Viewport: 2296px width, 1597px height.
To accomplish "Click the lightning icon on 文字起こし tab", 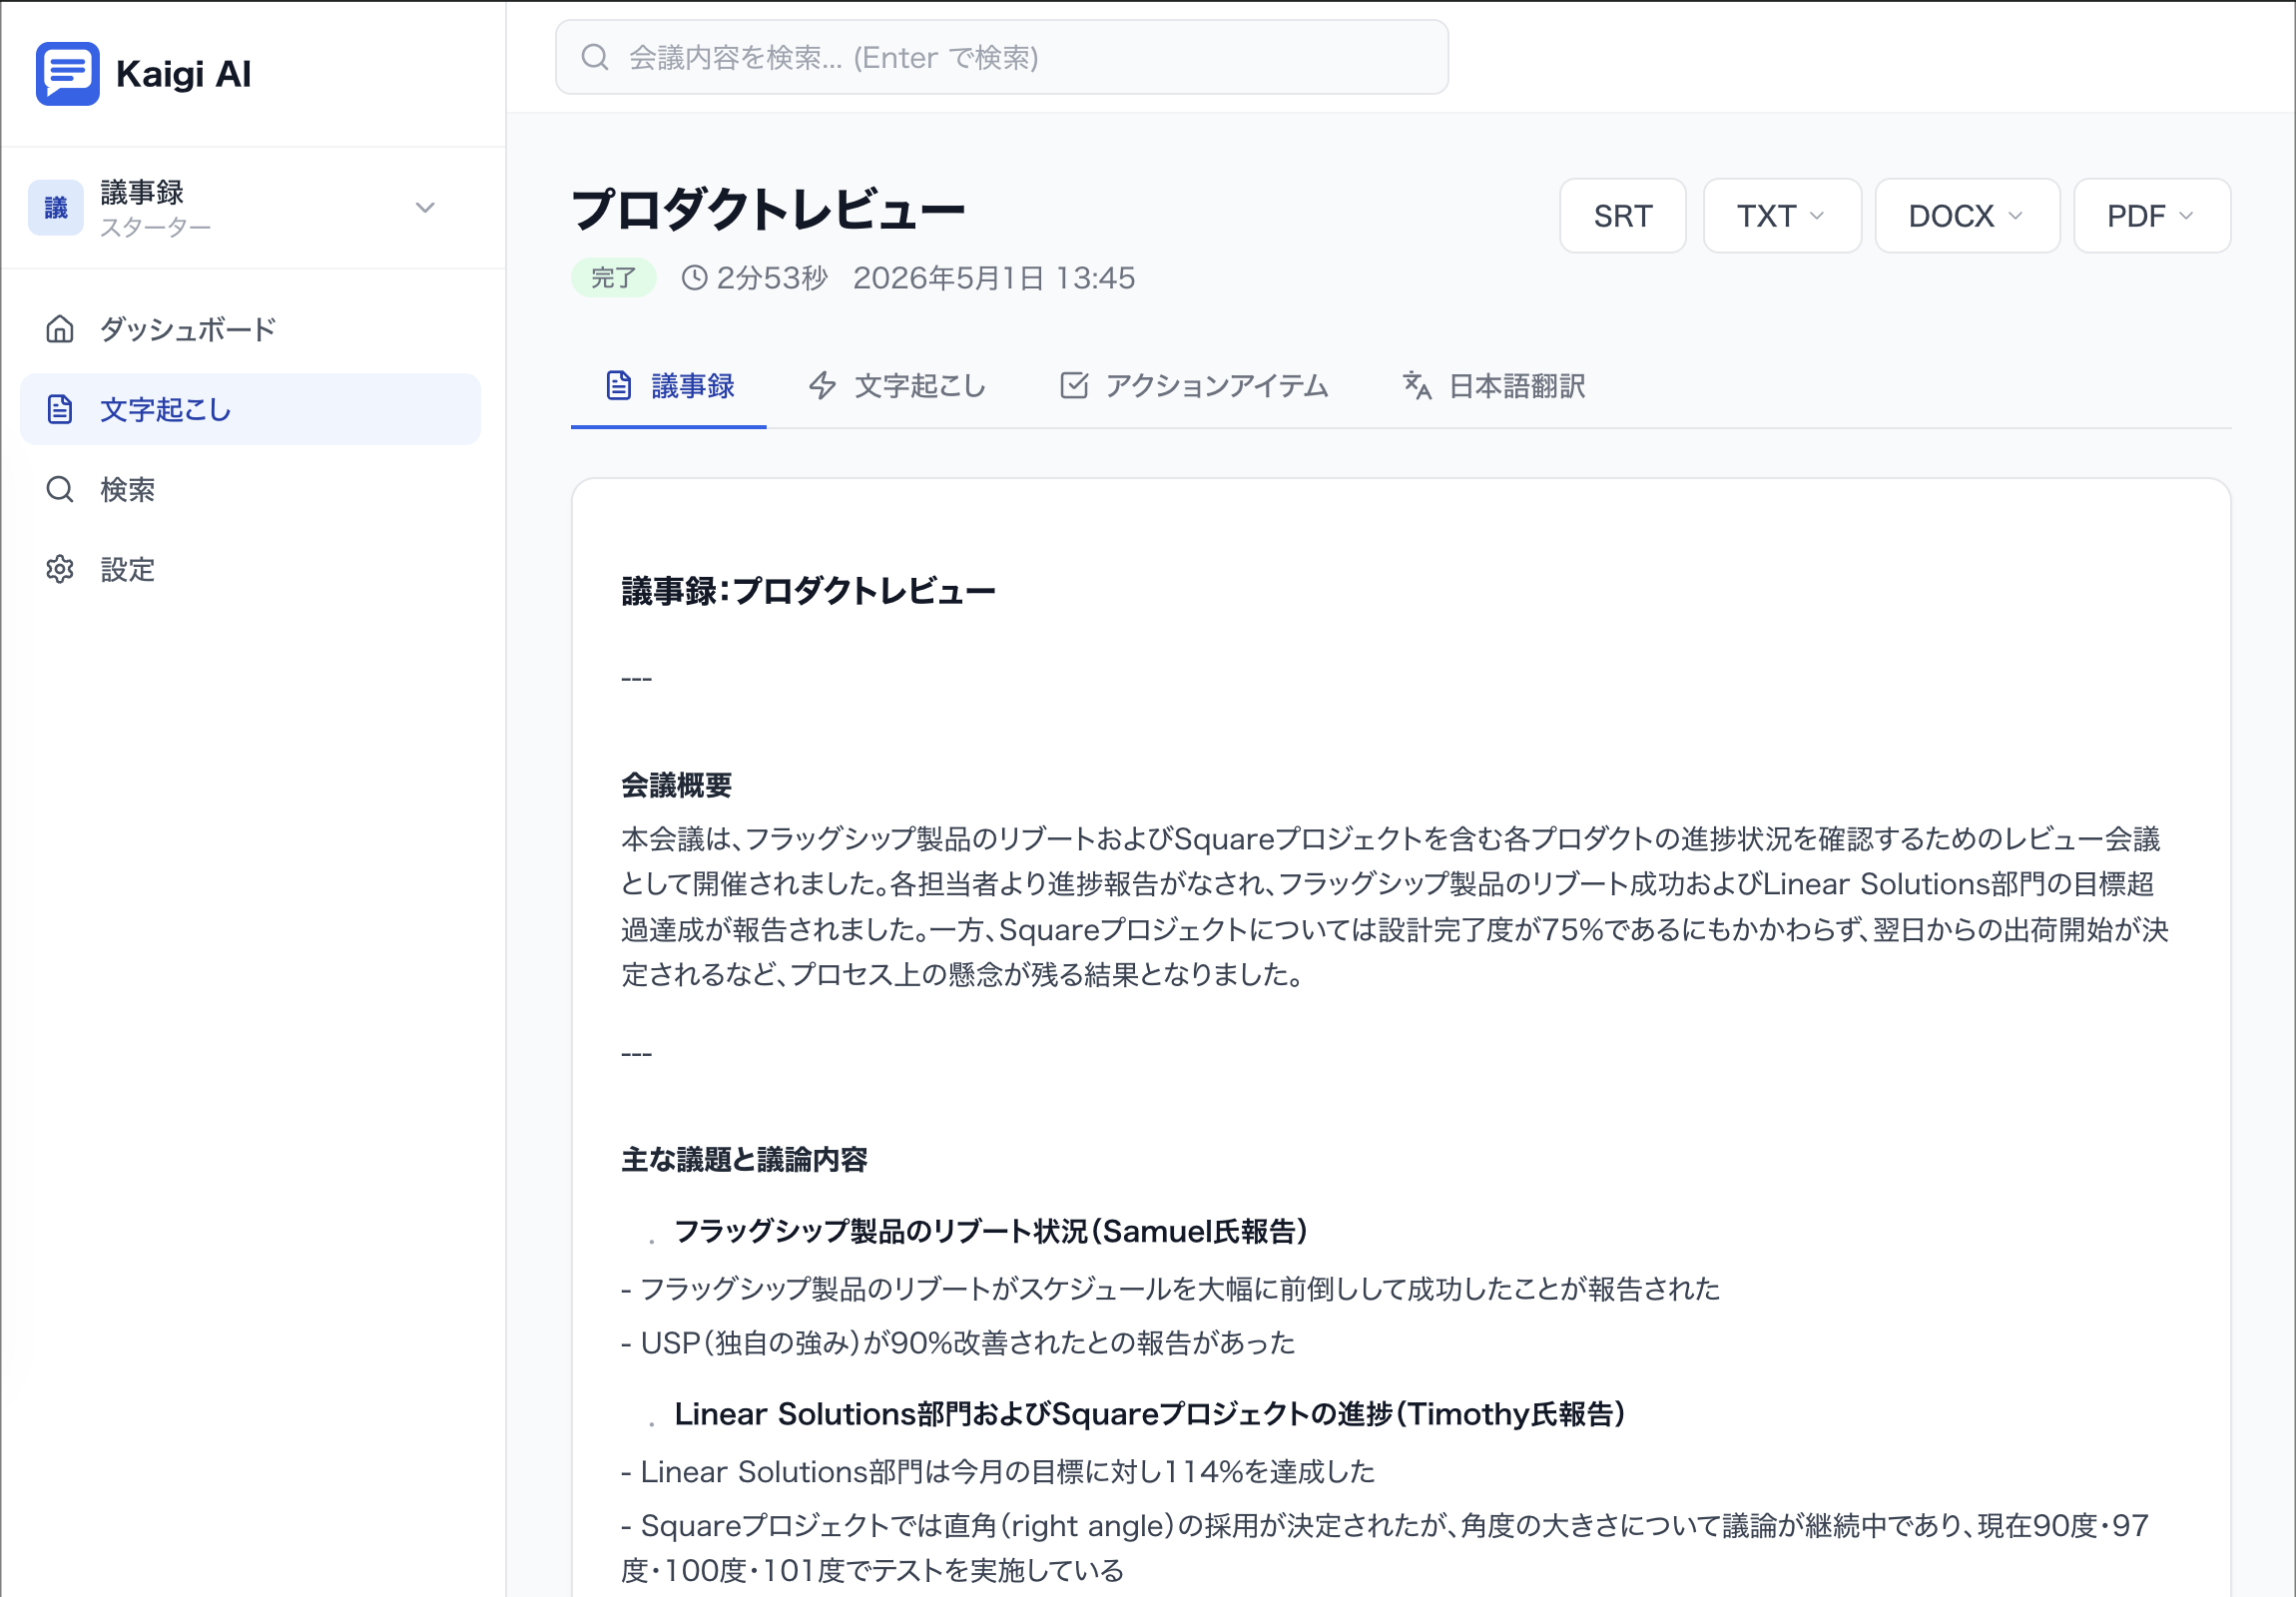I will [x=822, y=385].
